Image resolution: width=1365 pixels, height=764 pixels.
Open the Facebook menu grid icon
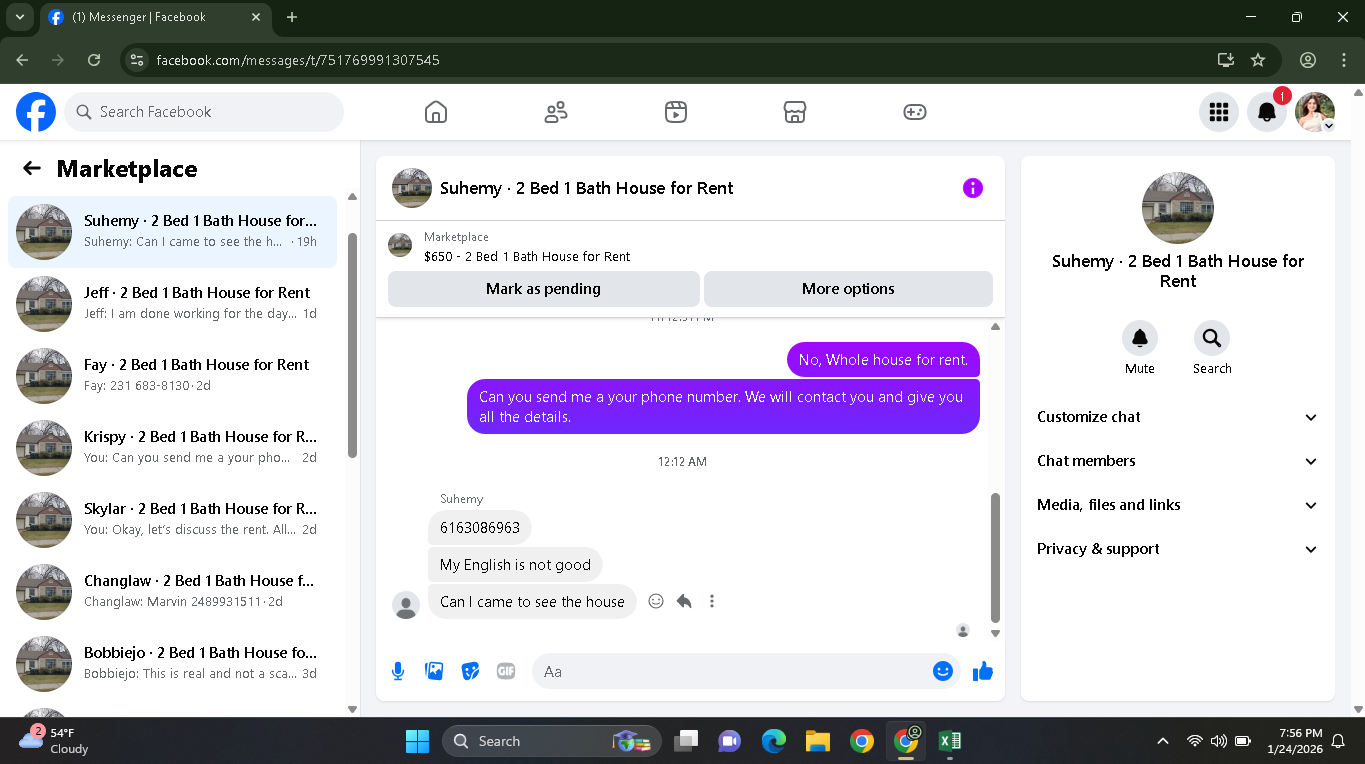click(1218, 112)
